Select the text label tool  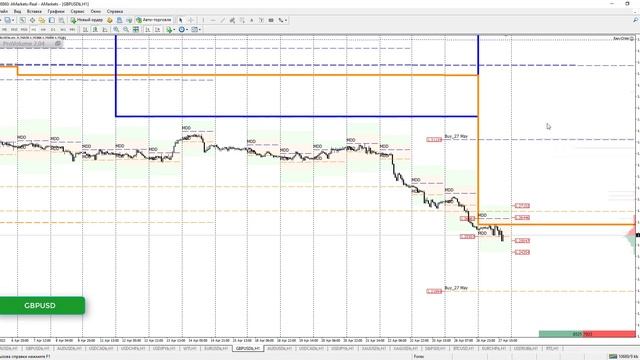coord(261,20)
